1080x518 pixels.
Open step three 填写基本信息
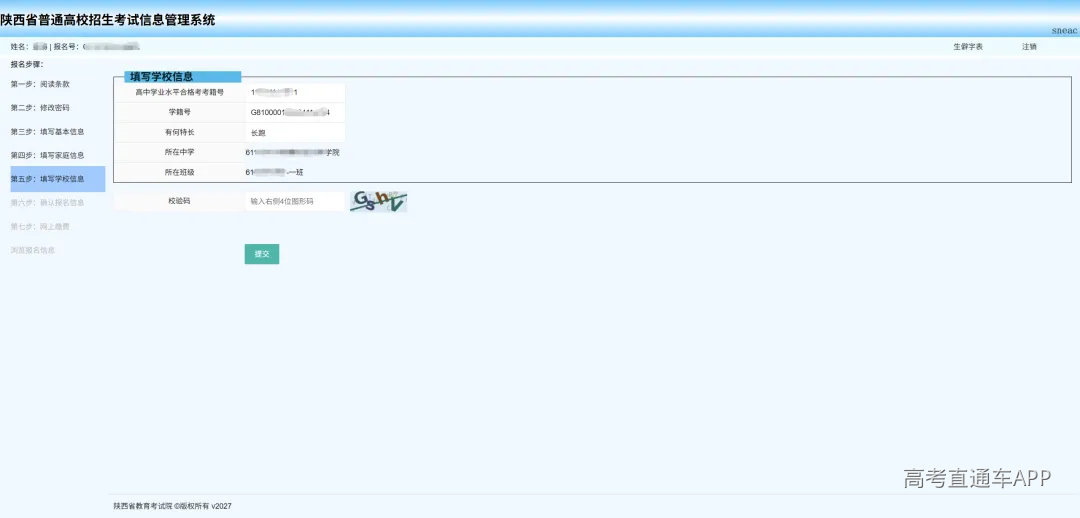48,132
